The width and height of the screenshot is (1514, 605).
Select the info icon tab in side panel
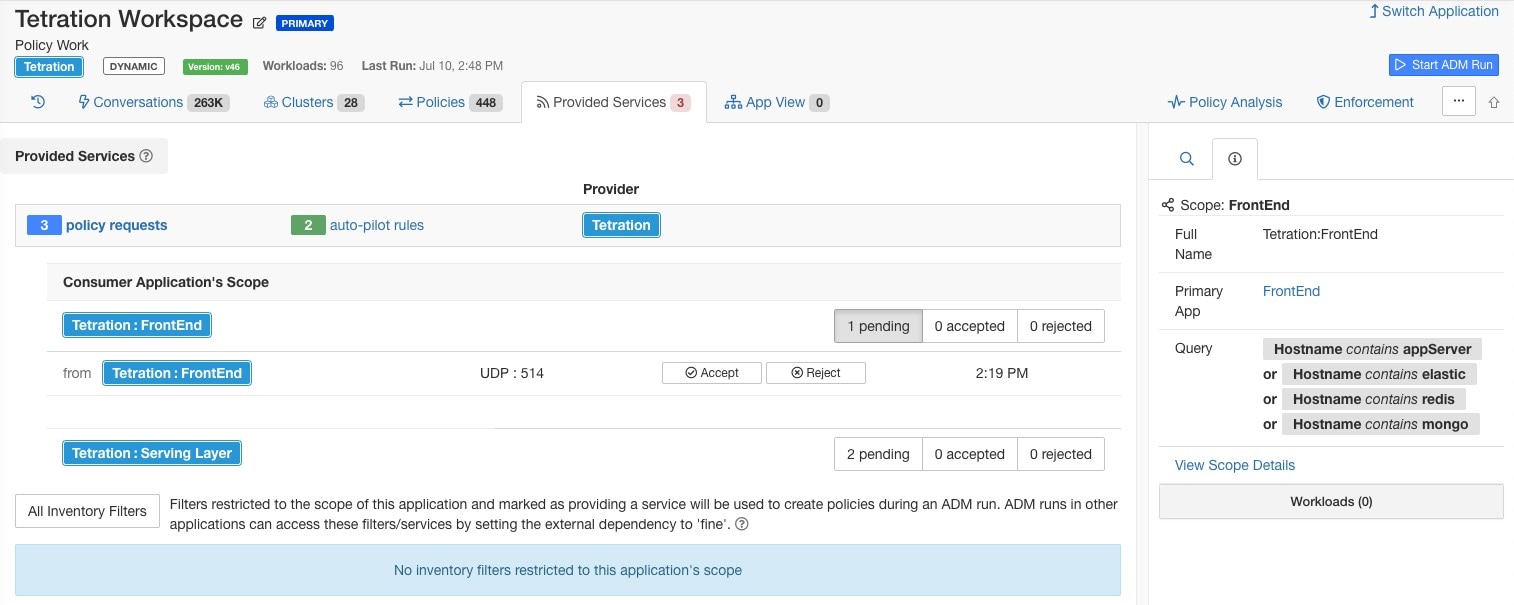point(1234,158)
